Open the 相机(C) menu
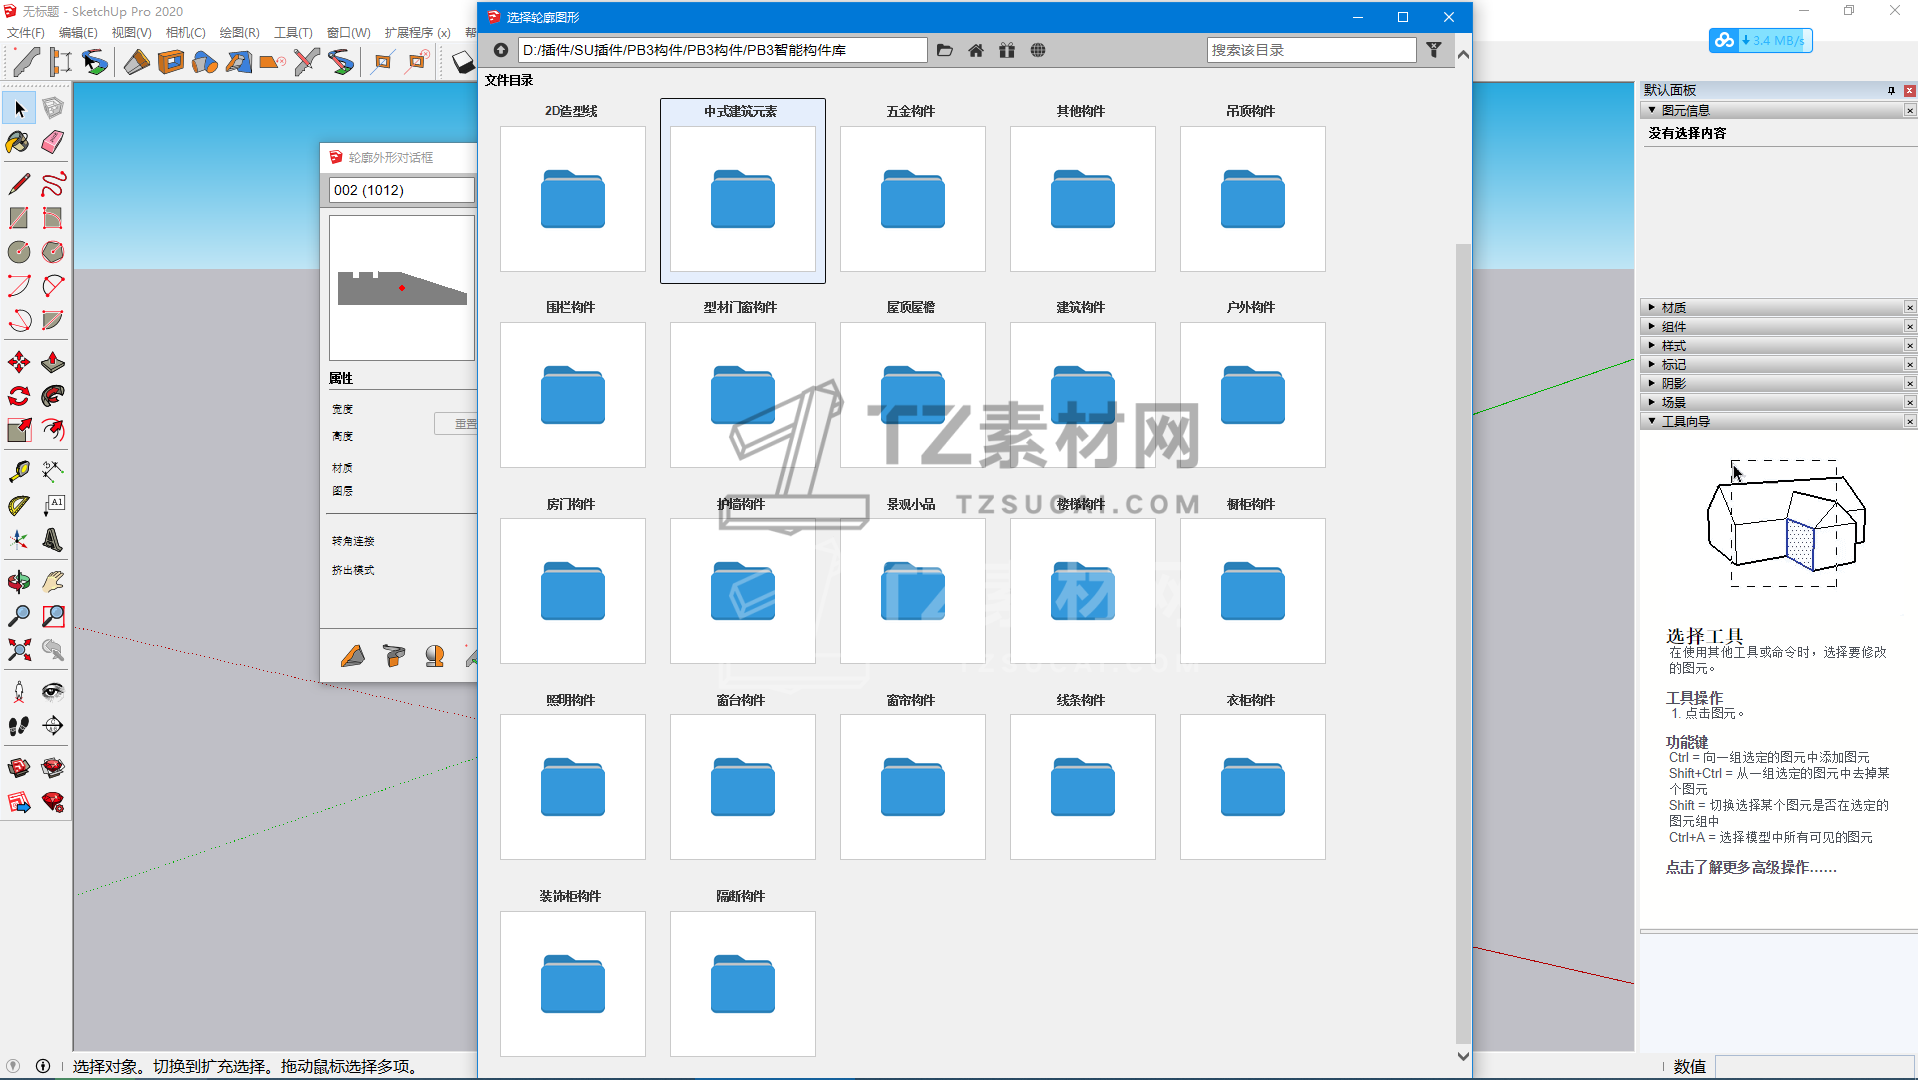This screenshot has height=1080, width=1918. pyautogui.click(x=186, y=33)
